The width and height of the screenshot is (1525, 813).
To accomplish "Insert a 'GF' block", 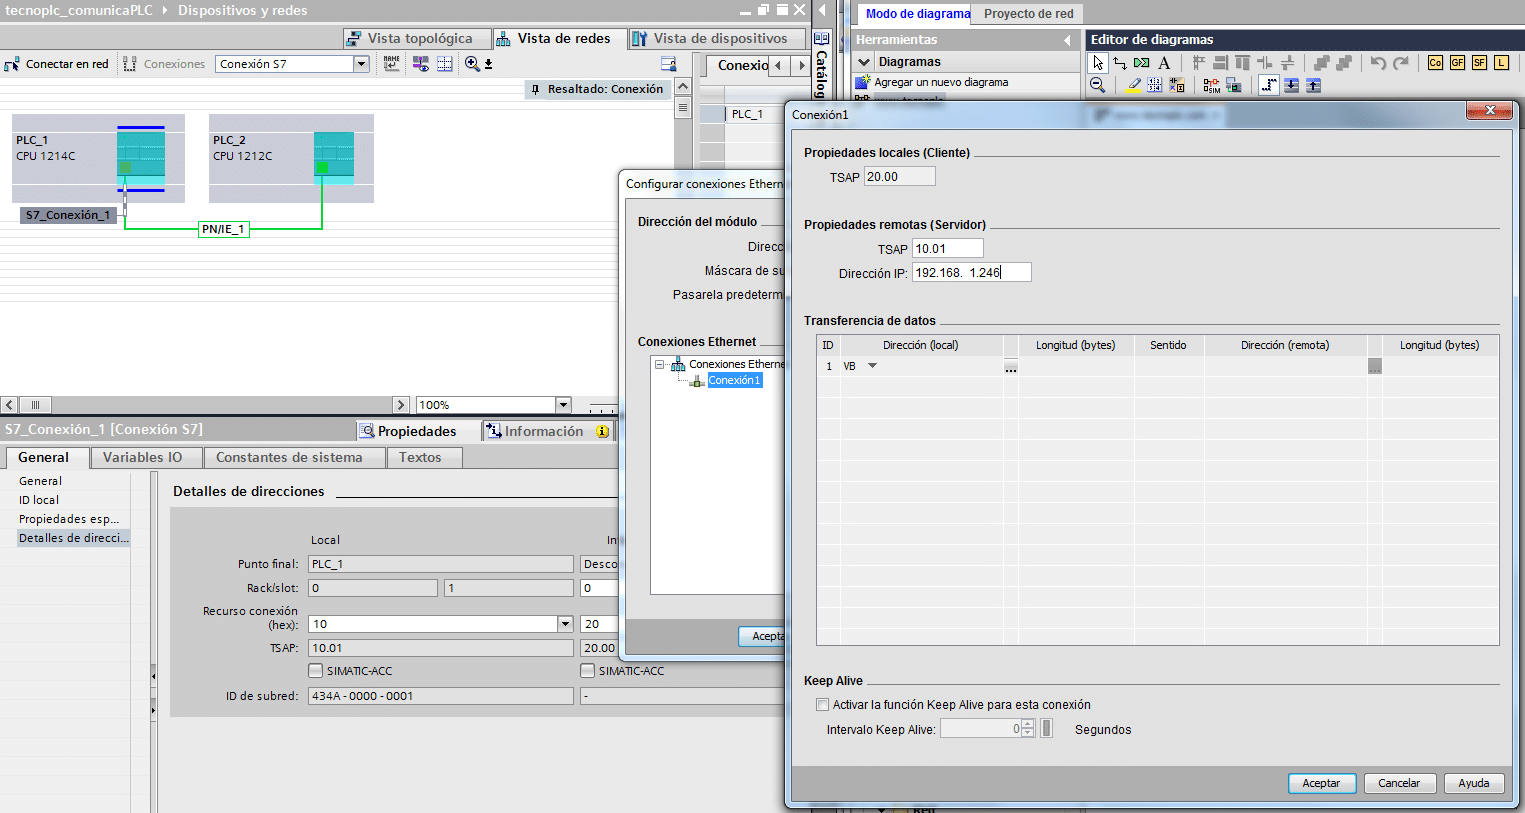I will (1457, 62).
